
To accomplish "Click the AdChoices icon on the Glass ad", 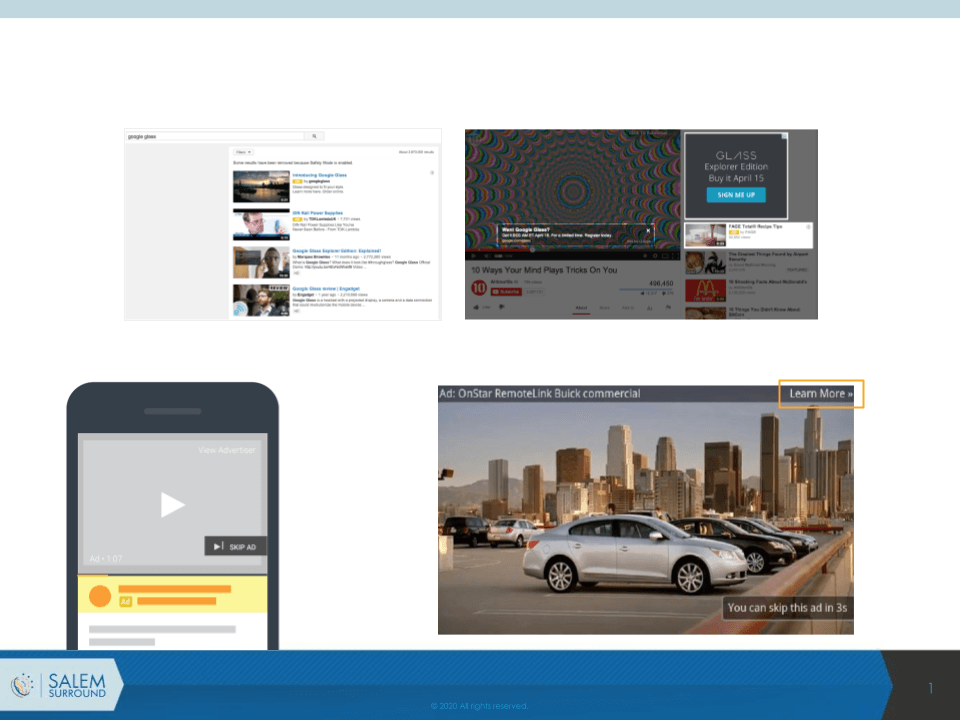I will 784,136.
